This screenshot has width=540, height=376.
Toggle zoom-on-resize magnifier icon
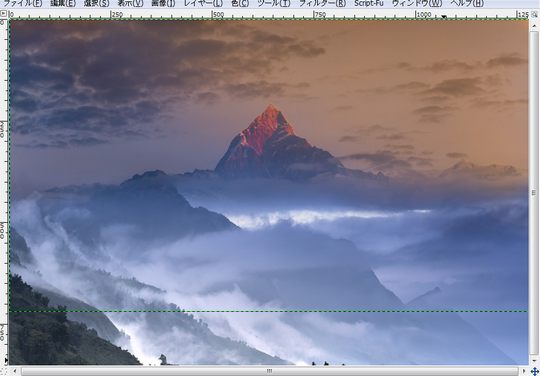click(x=534, y=14)
